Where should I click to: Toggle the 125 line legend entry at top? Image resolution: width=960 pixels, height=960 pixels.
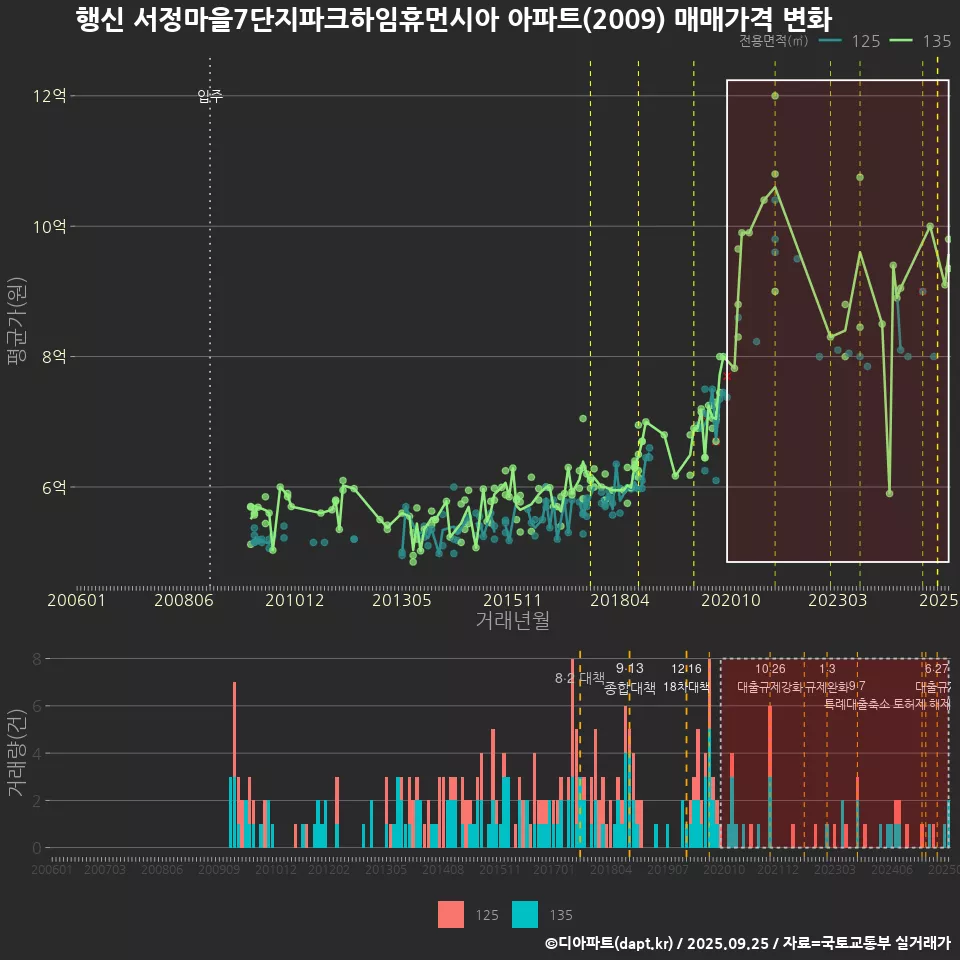(x=849, y=41)
